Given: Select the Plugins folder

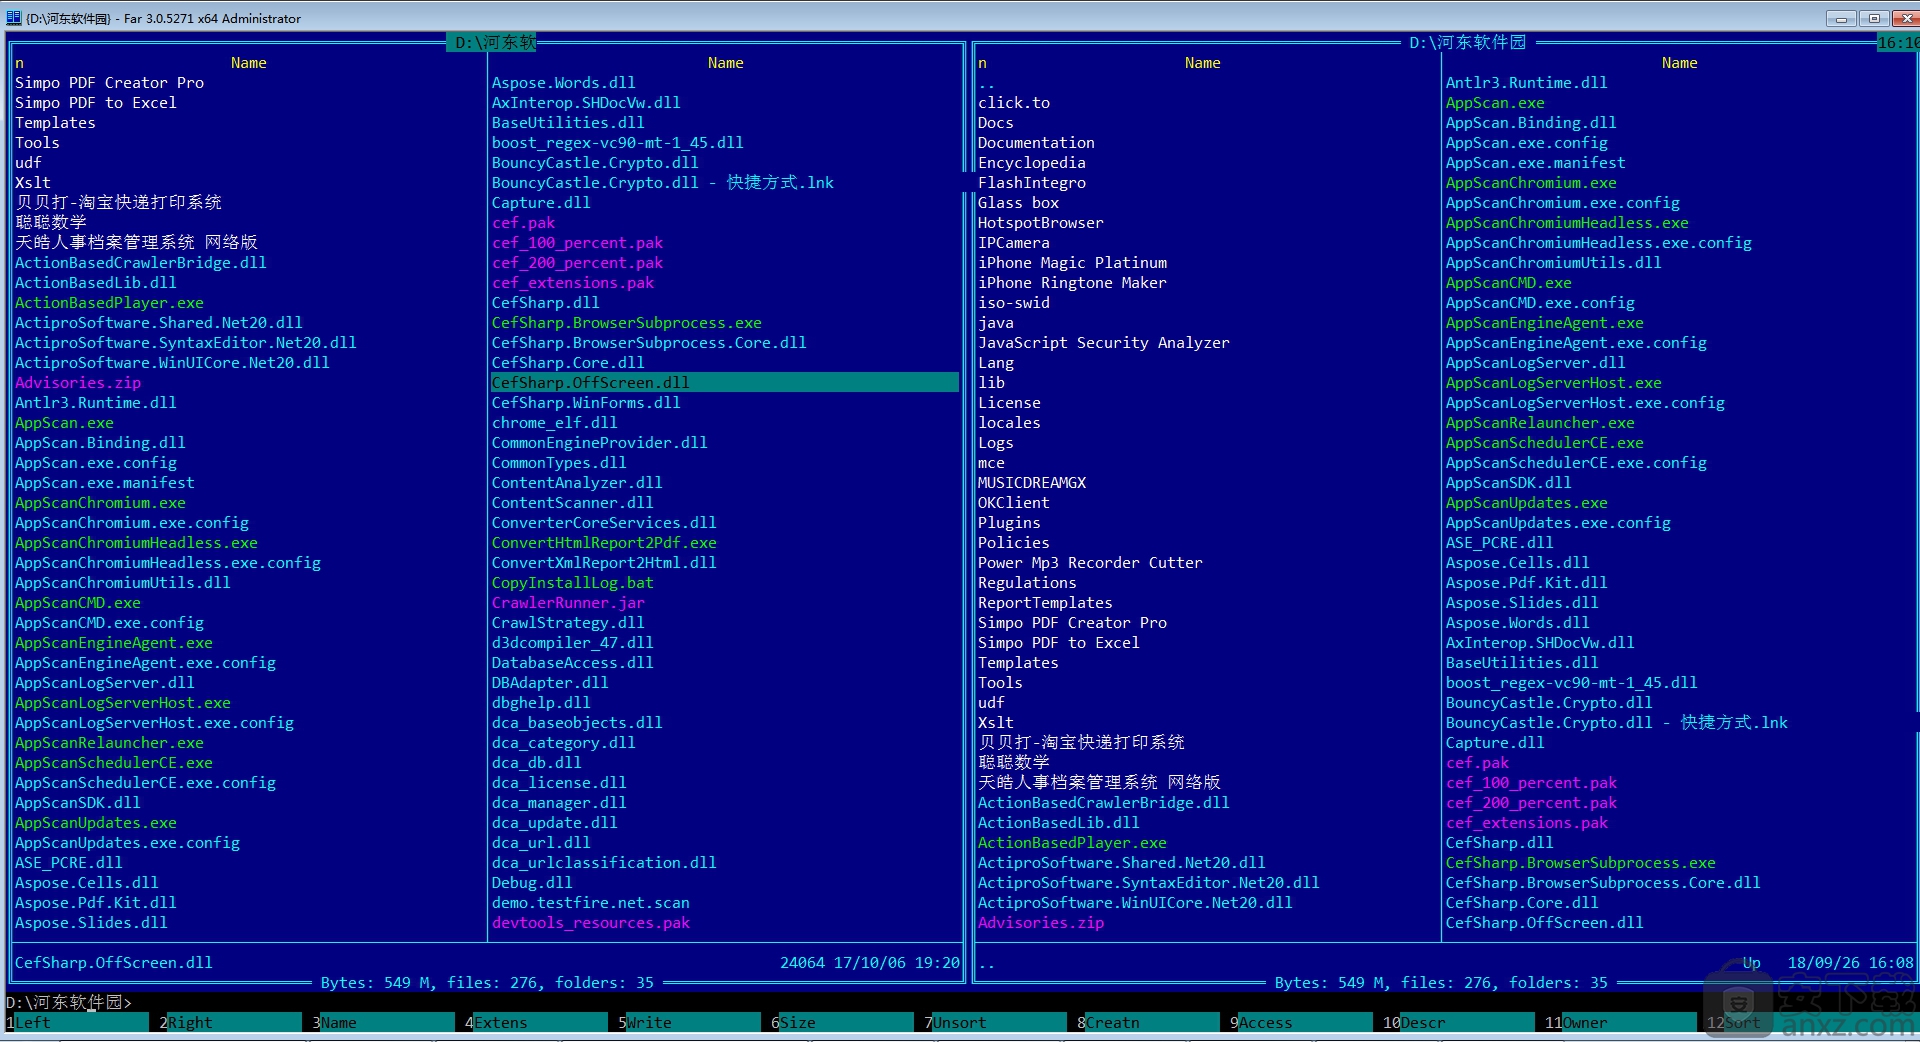Looking at the screenshot, I should [x=1009, y=522].
